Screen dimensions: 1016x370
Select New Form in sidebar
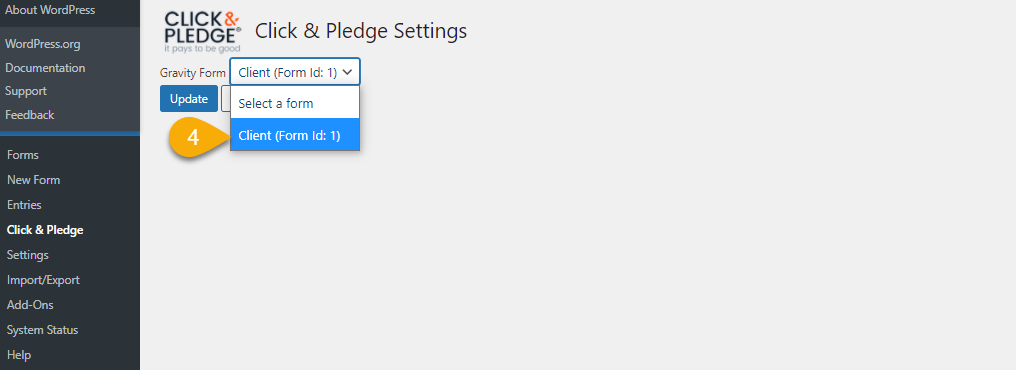click(33, 179)
